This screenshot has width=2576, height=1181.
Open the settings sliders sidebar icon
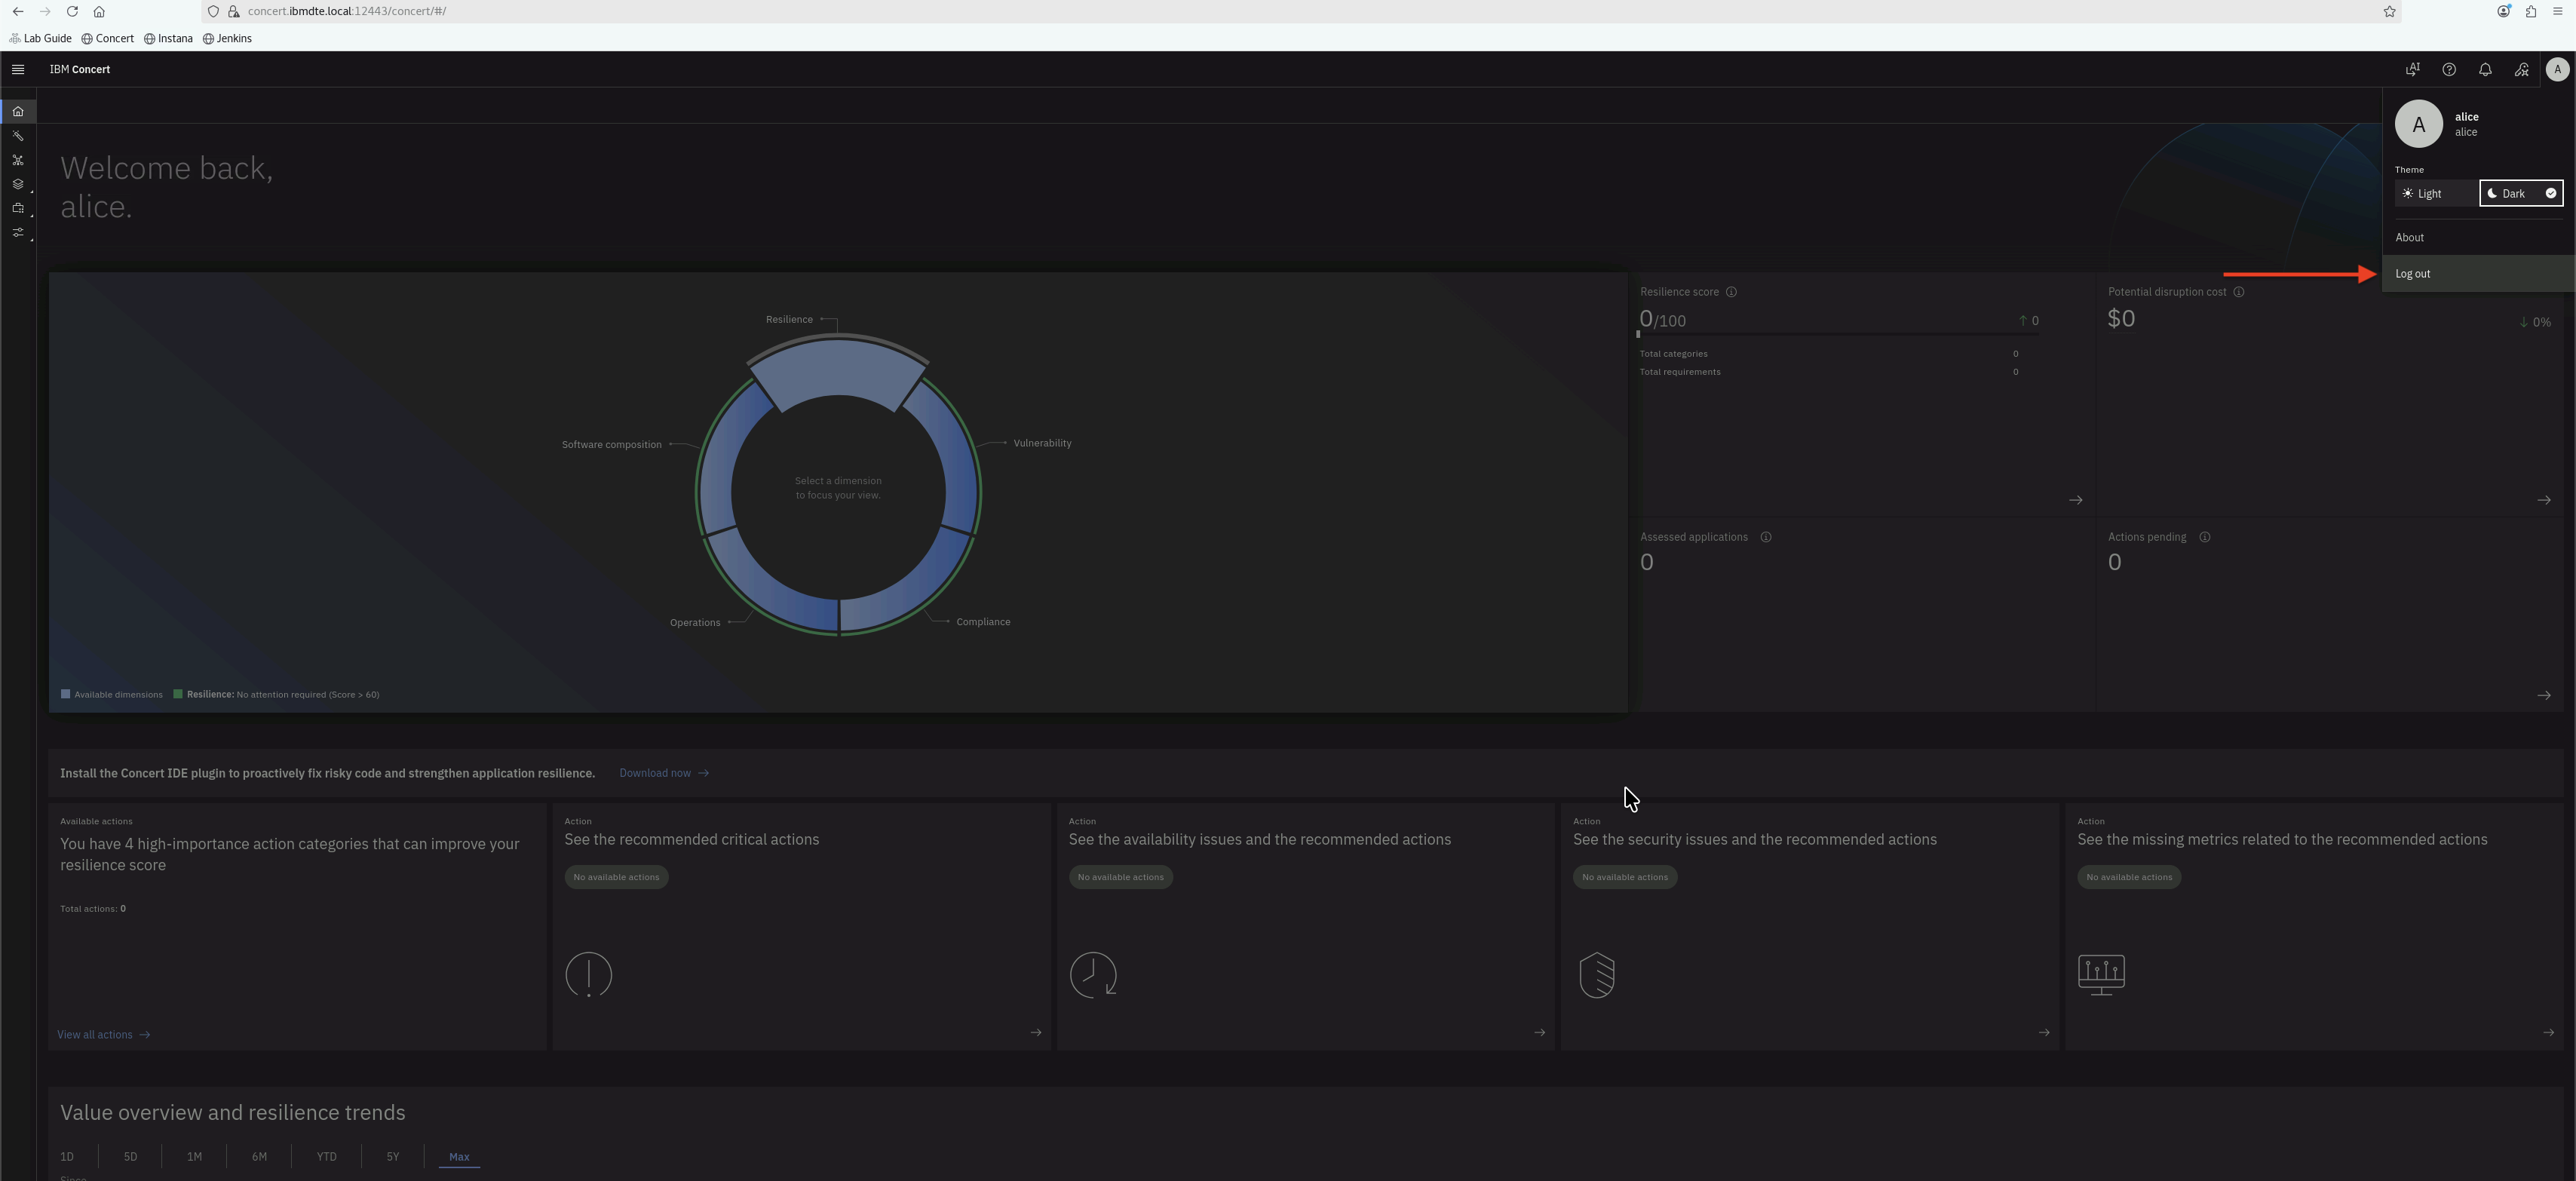(x=18, y=233)
